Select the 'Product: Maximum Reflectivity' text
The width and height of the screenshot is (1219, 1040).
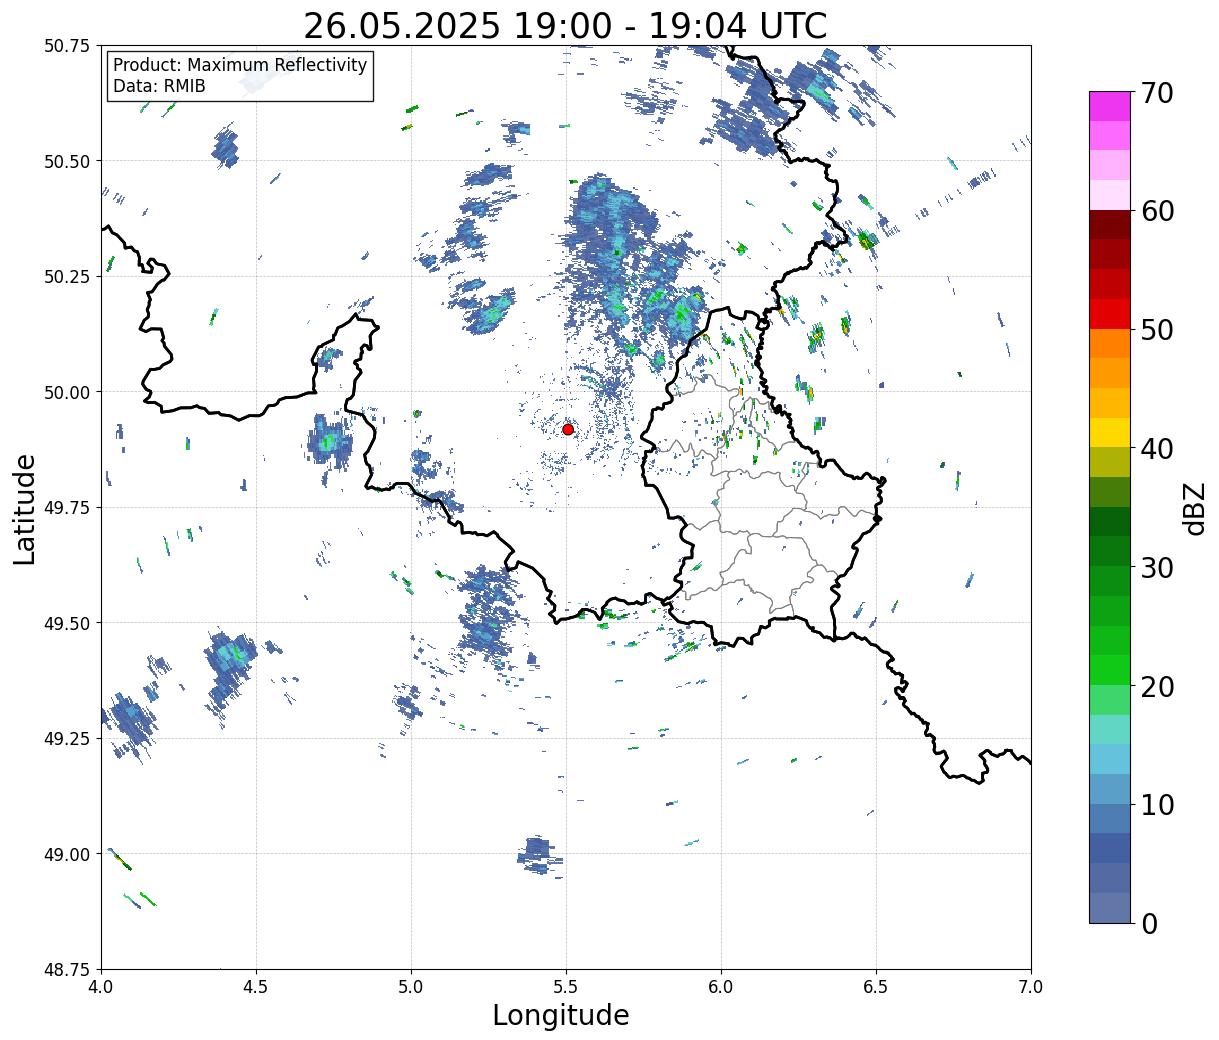pos(240,65)
